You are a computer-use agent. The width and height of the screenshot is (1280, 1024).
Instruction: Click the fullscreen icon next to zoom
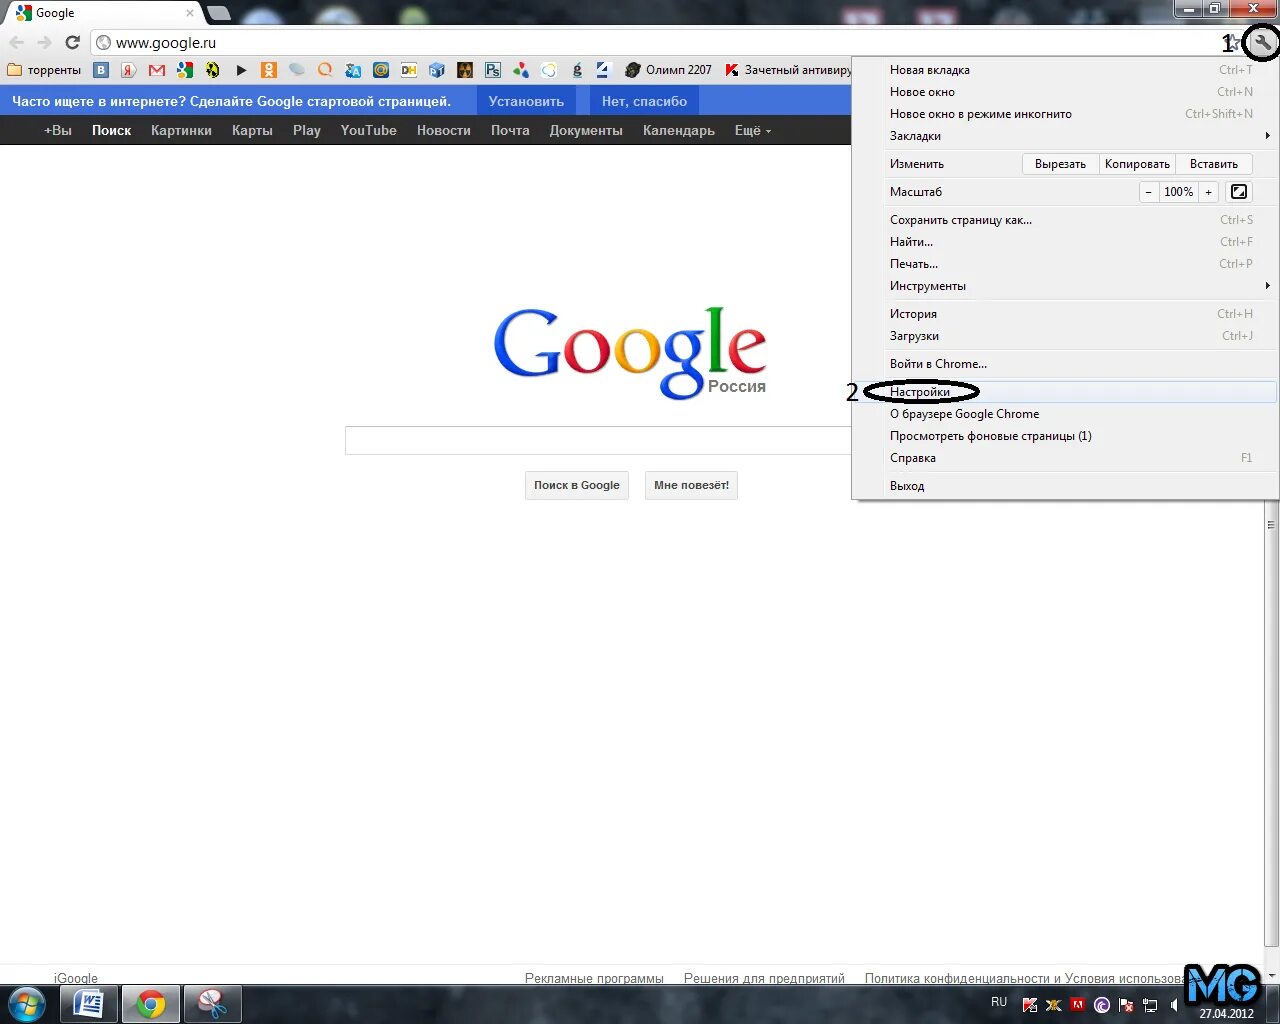(1239, 192)
